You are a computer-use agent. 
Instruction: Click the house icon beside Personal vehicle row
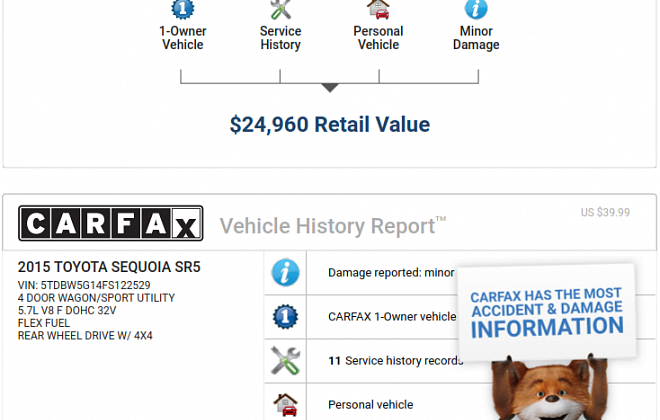[285, 404]
